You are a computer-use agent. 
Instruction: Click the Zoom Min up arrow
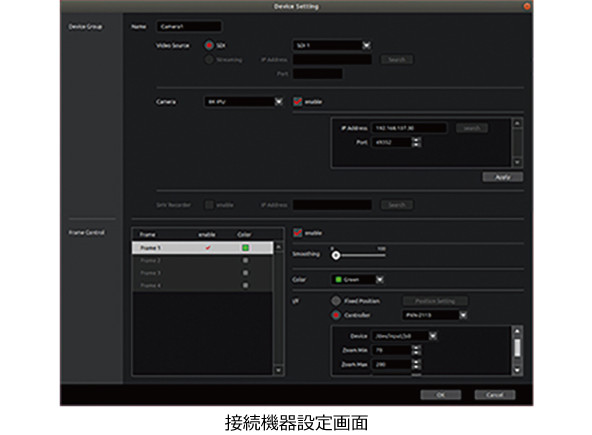coord(416,347)
